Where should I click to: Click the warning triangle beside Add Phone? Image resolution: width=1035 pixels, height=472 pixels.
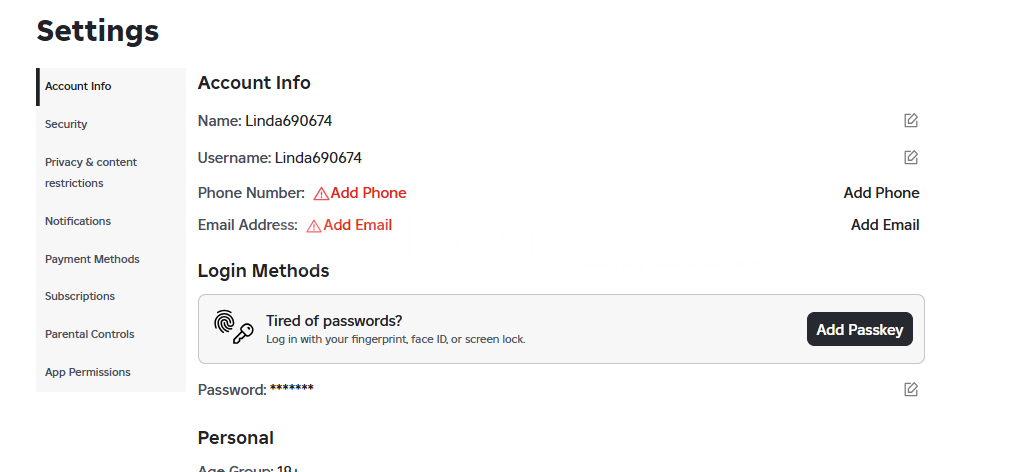pos(321,193)
